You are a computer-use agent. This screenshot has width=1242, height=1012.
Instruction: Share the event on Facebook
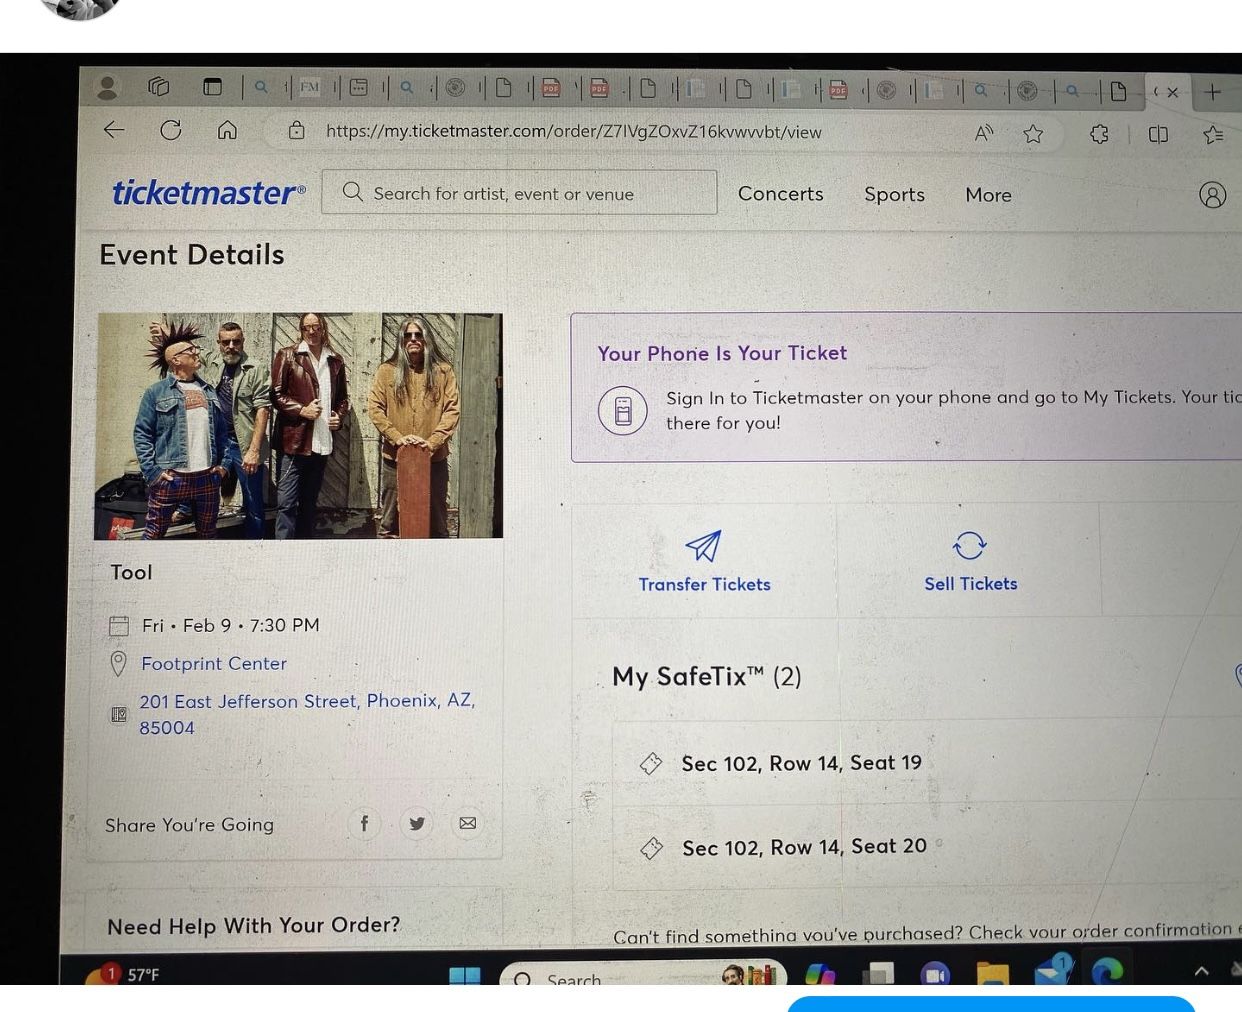click(364, 823)
